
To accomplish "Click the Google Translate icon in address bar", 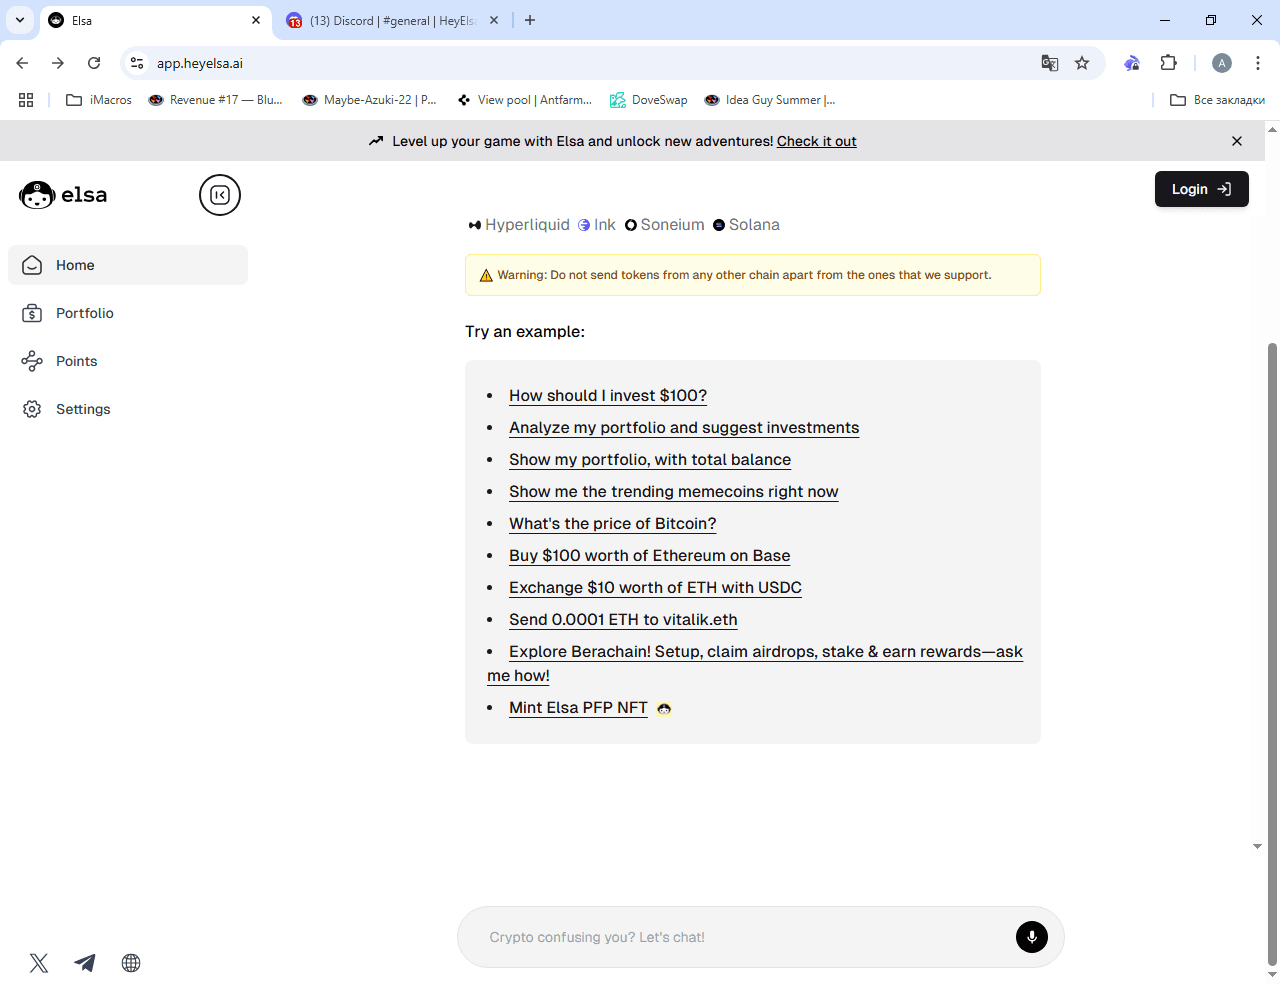I will pos(1050,63).
